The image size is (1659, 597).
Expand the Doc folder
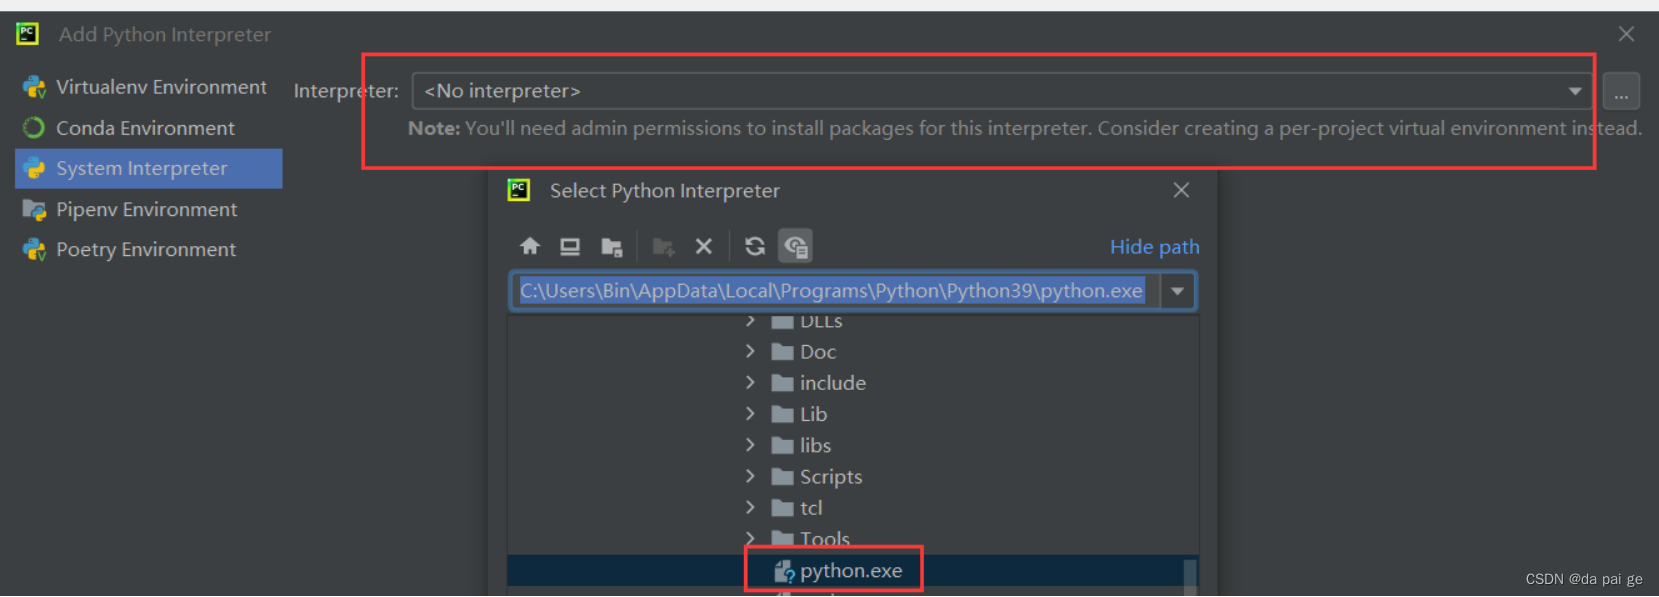pos(750,351)
